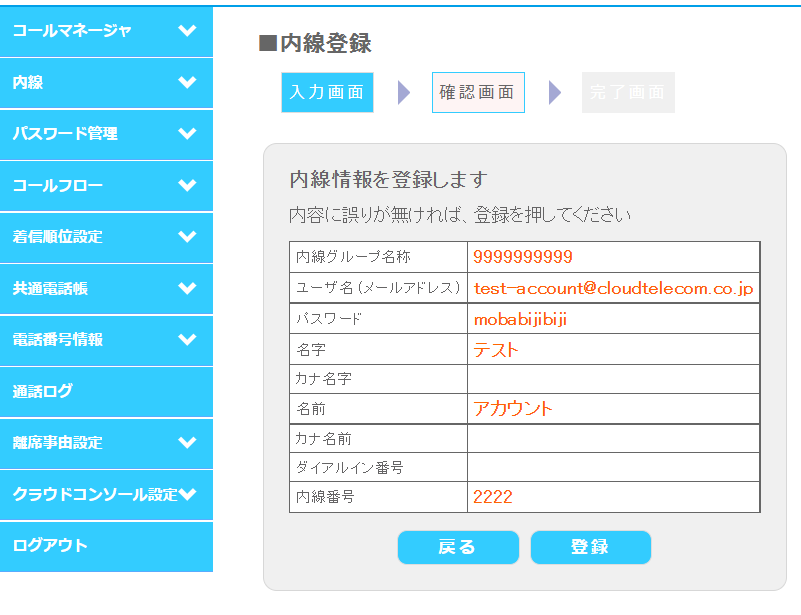The image size is (801, 615).
Task: Click the 共通電話帳 chevron icon
Action: pyautogui.click(x=187, y=288)
